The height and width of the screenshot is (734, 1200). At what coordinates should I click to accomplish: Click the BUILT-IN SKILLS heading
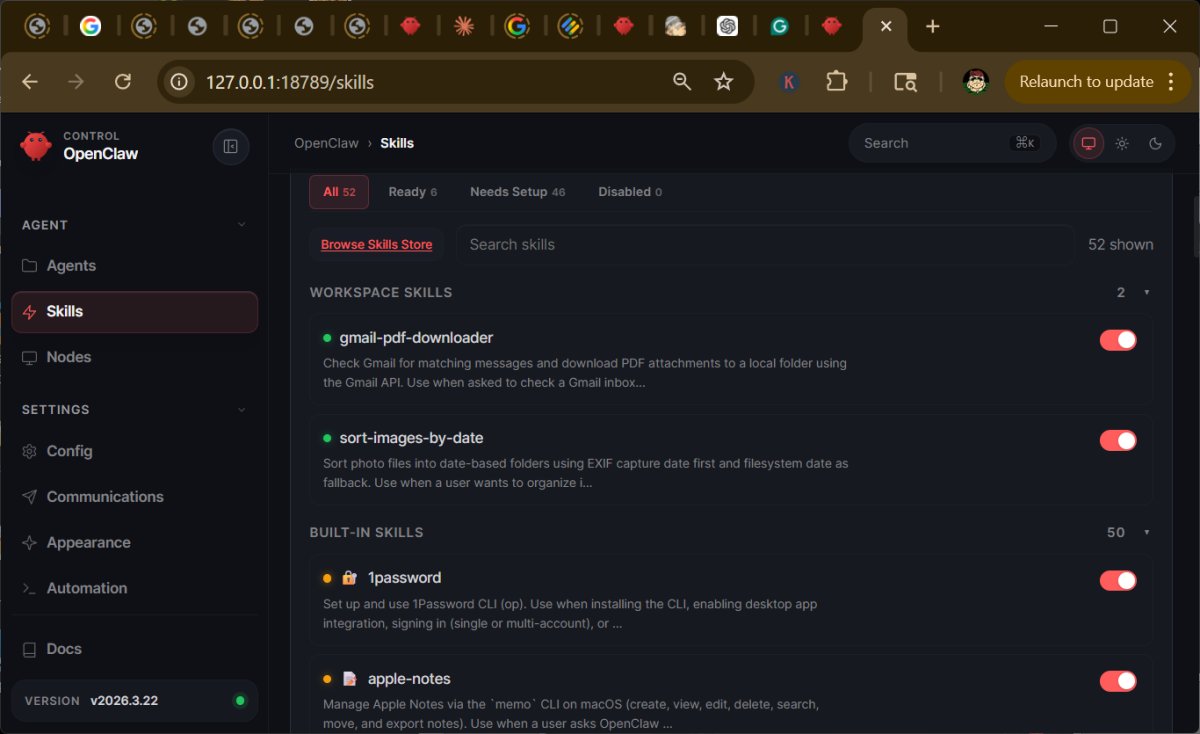pos(366,533)
